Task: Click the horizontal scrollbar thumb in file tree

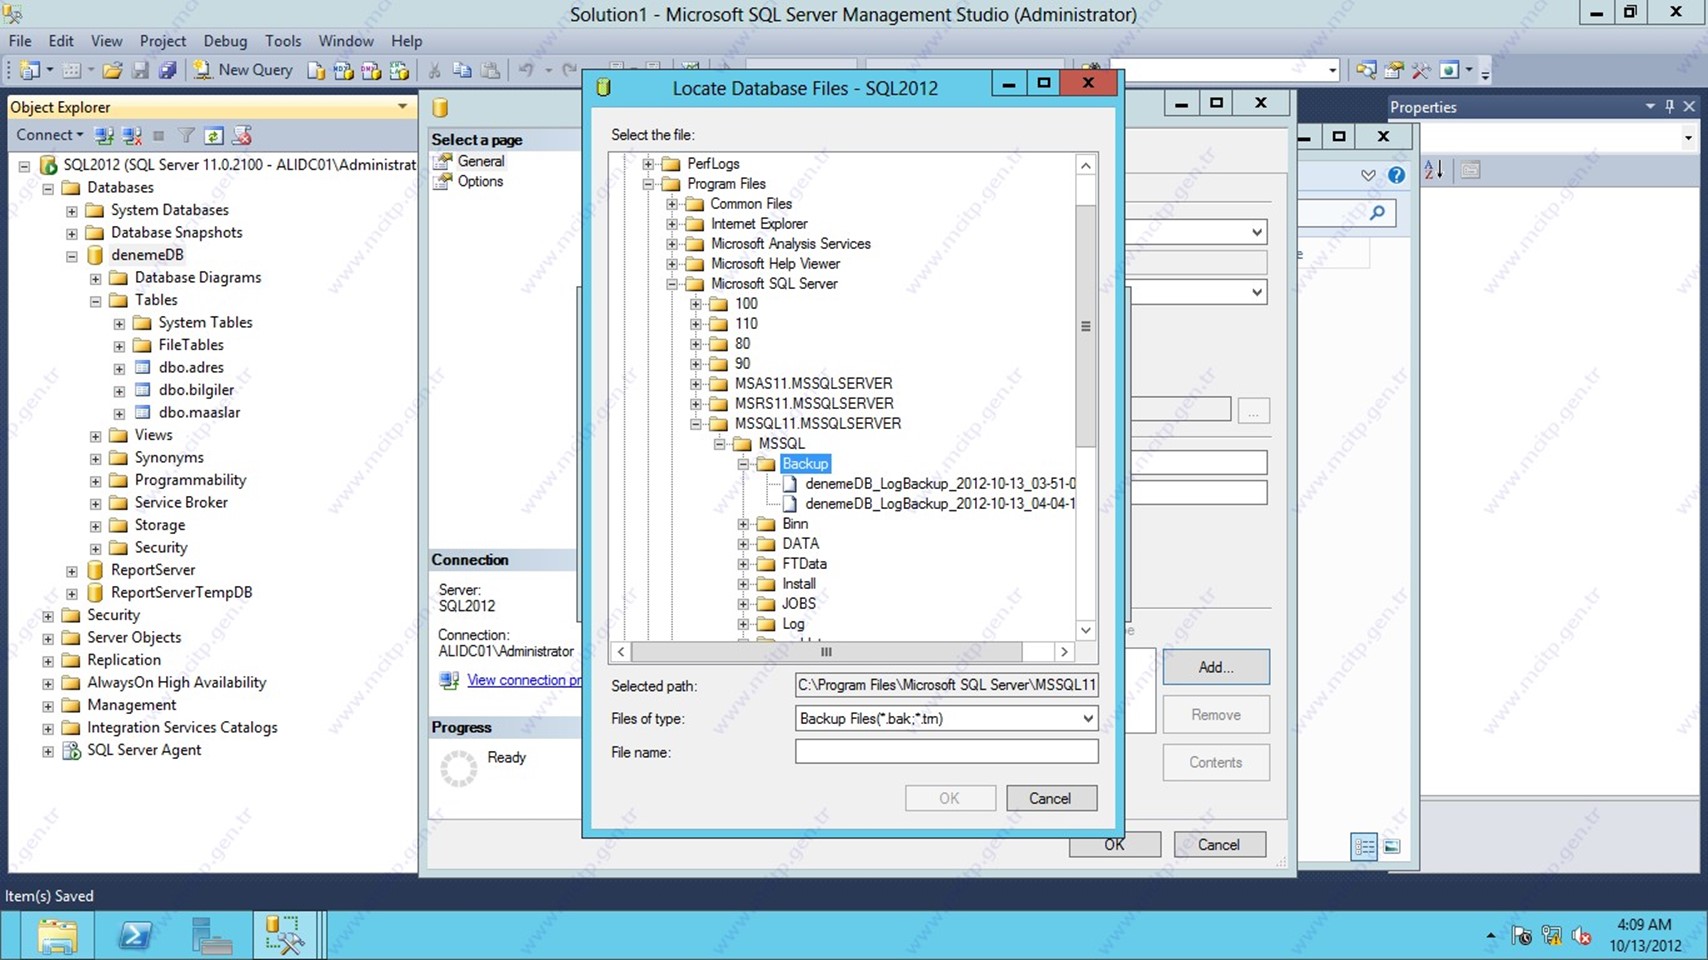Action: pyautogui.click(x=827, y=652)
